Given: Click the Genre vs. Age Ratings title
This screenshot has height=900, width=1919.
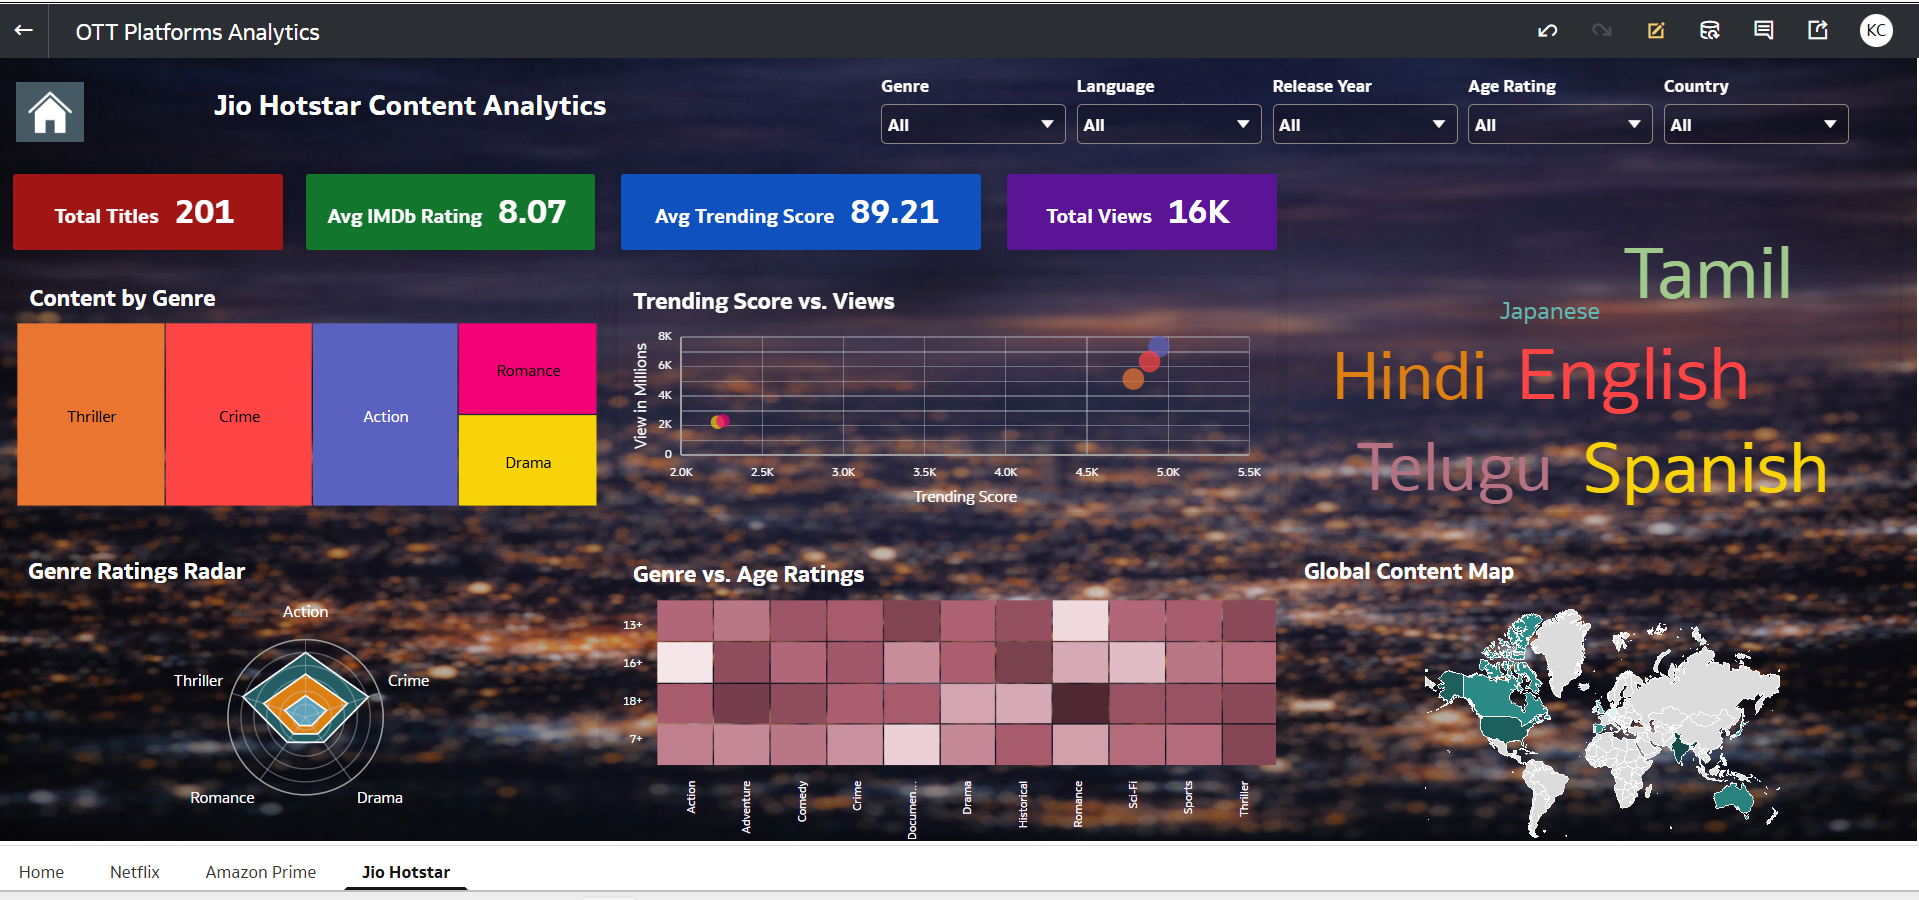Looking at the screenshot, I should click(x=748, y=574).
